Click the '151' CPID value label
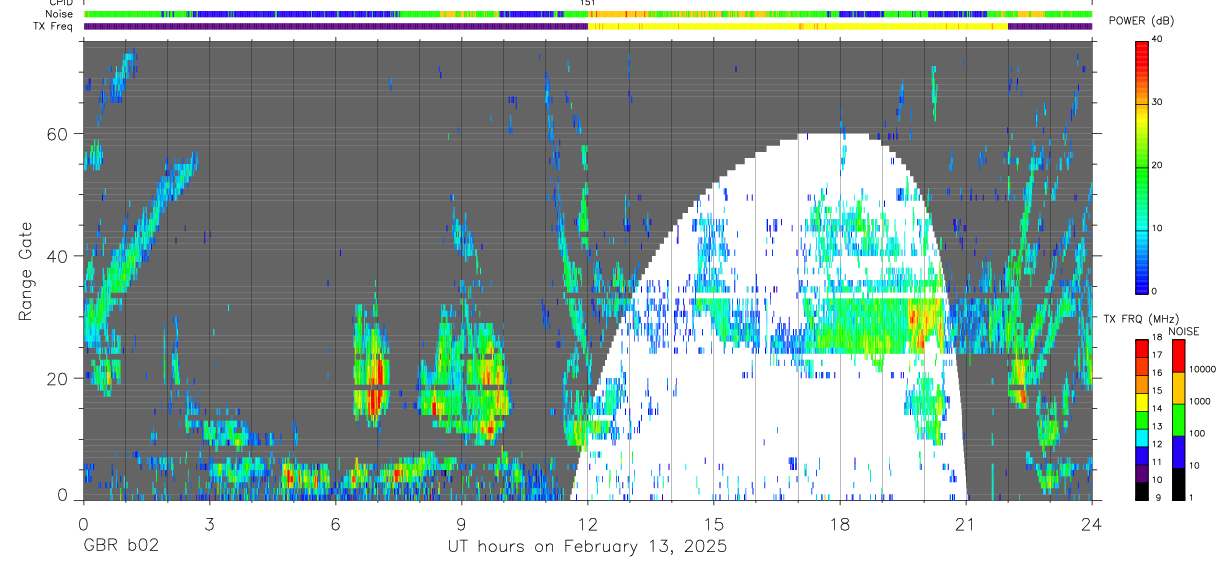Image resolution: width=1228 pixels, height=567 pixels. click(x=588, y=3)
